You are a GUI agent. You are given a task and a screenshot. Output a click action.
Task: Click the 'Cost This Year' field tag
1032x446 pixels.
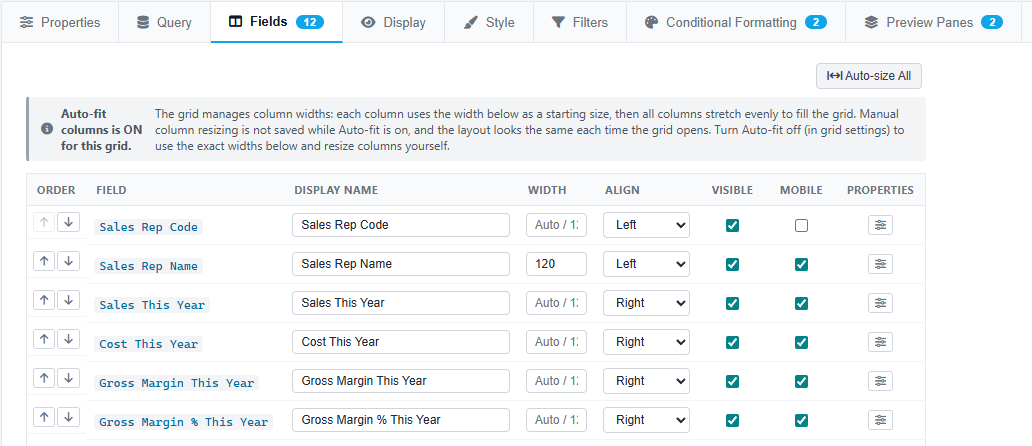[148, 344]
